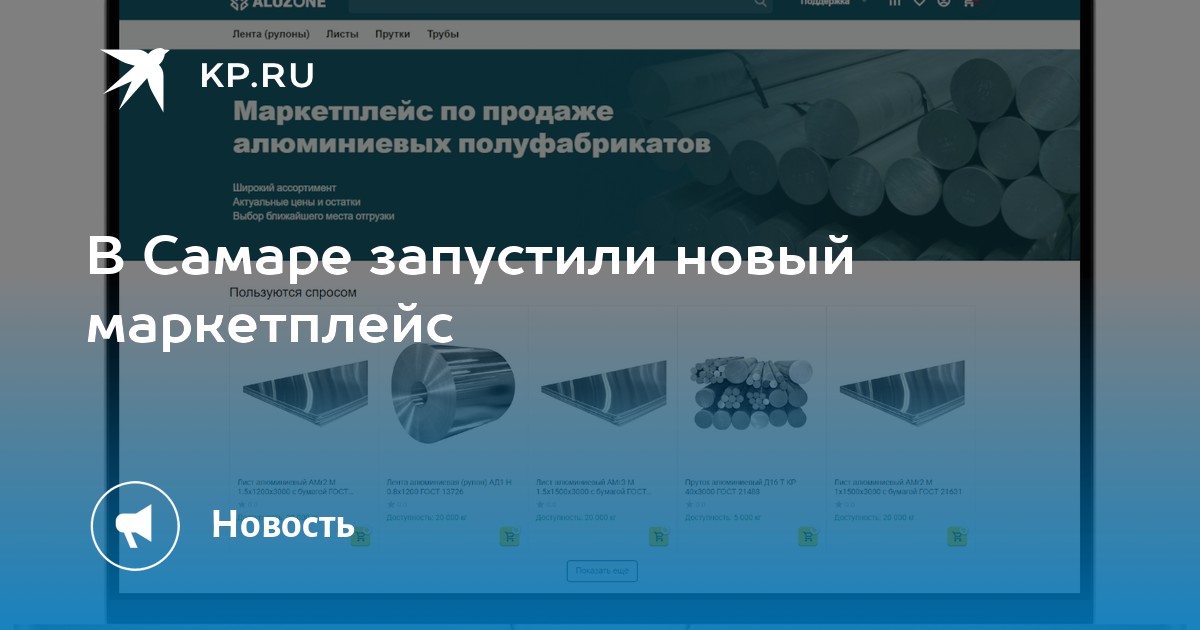1200x630 pixels.
Task: Click Широкий ассортимент text
Action: [x=284, y=187]
